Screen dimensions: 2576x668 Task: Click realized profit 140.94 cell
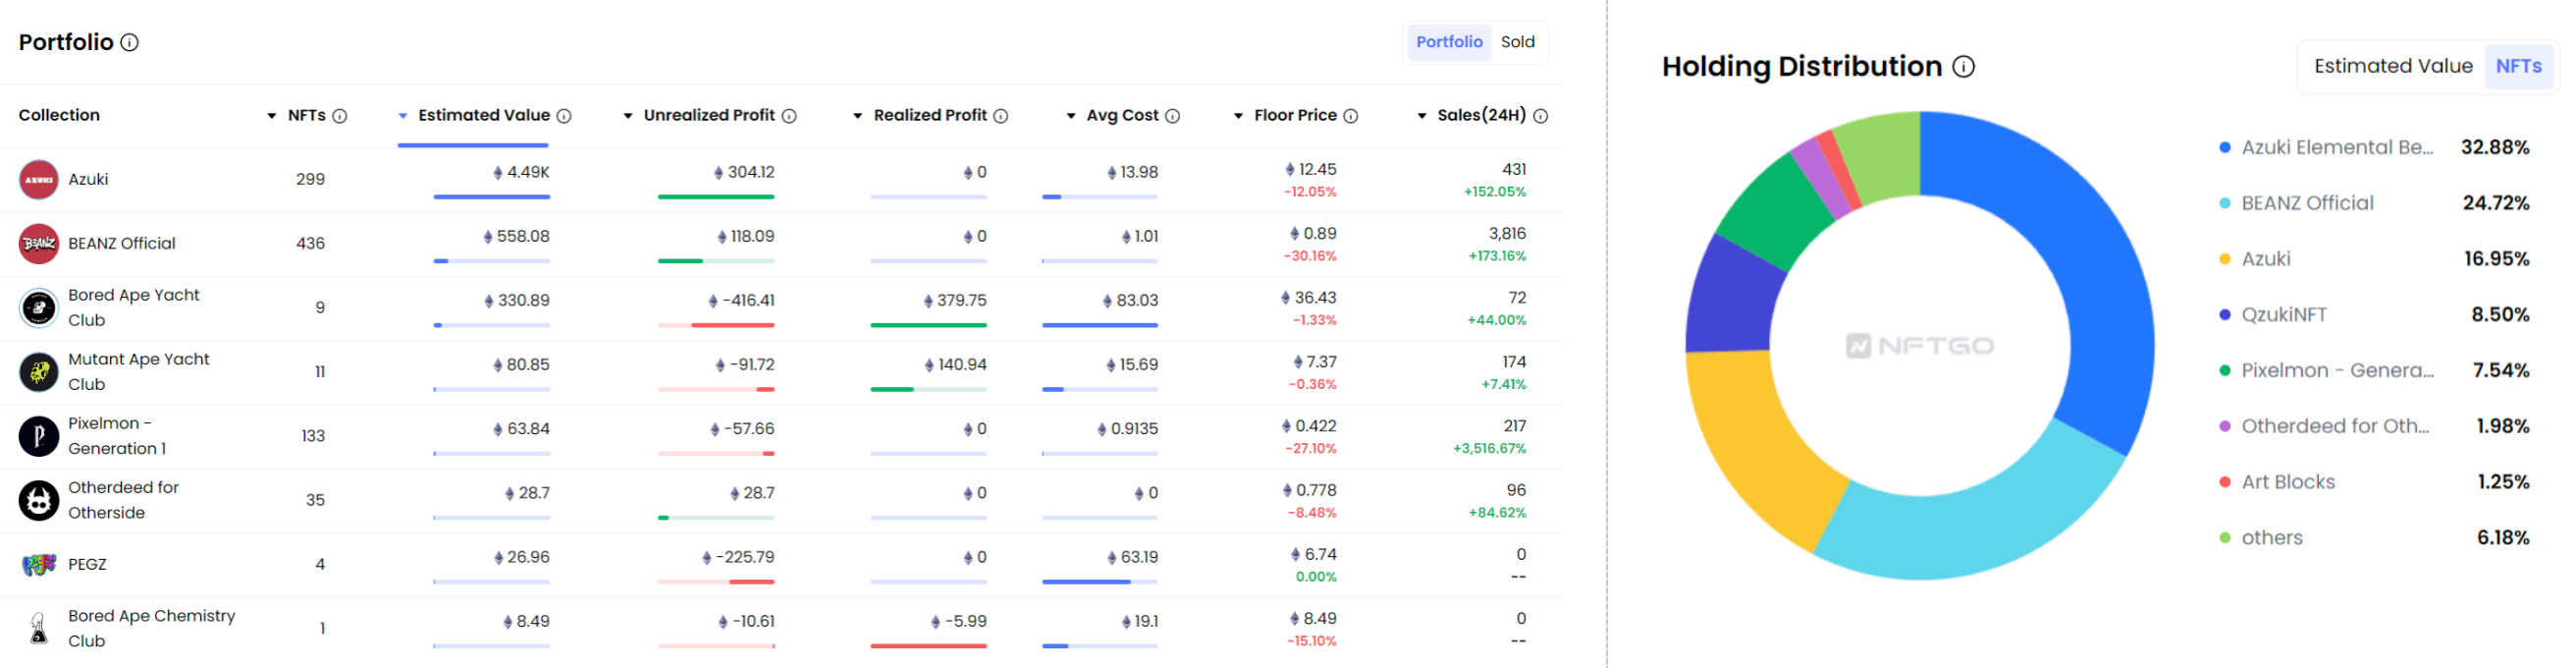click(x=955, y=365)
